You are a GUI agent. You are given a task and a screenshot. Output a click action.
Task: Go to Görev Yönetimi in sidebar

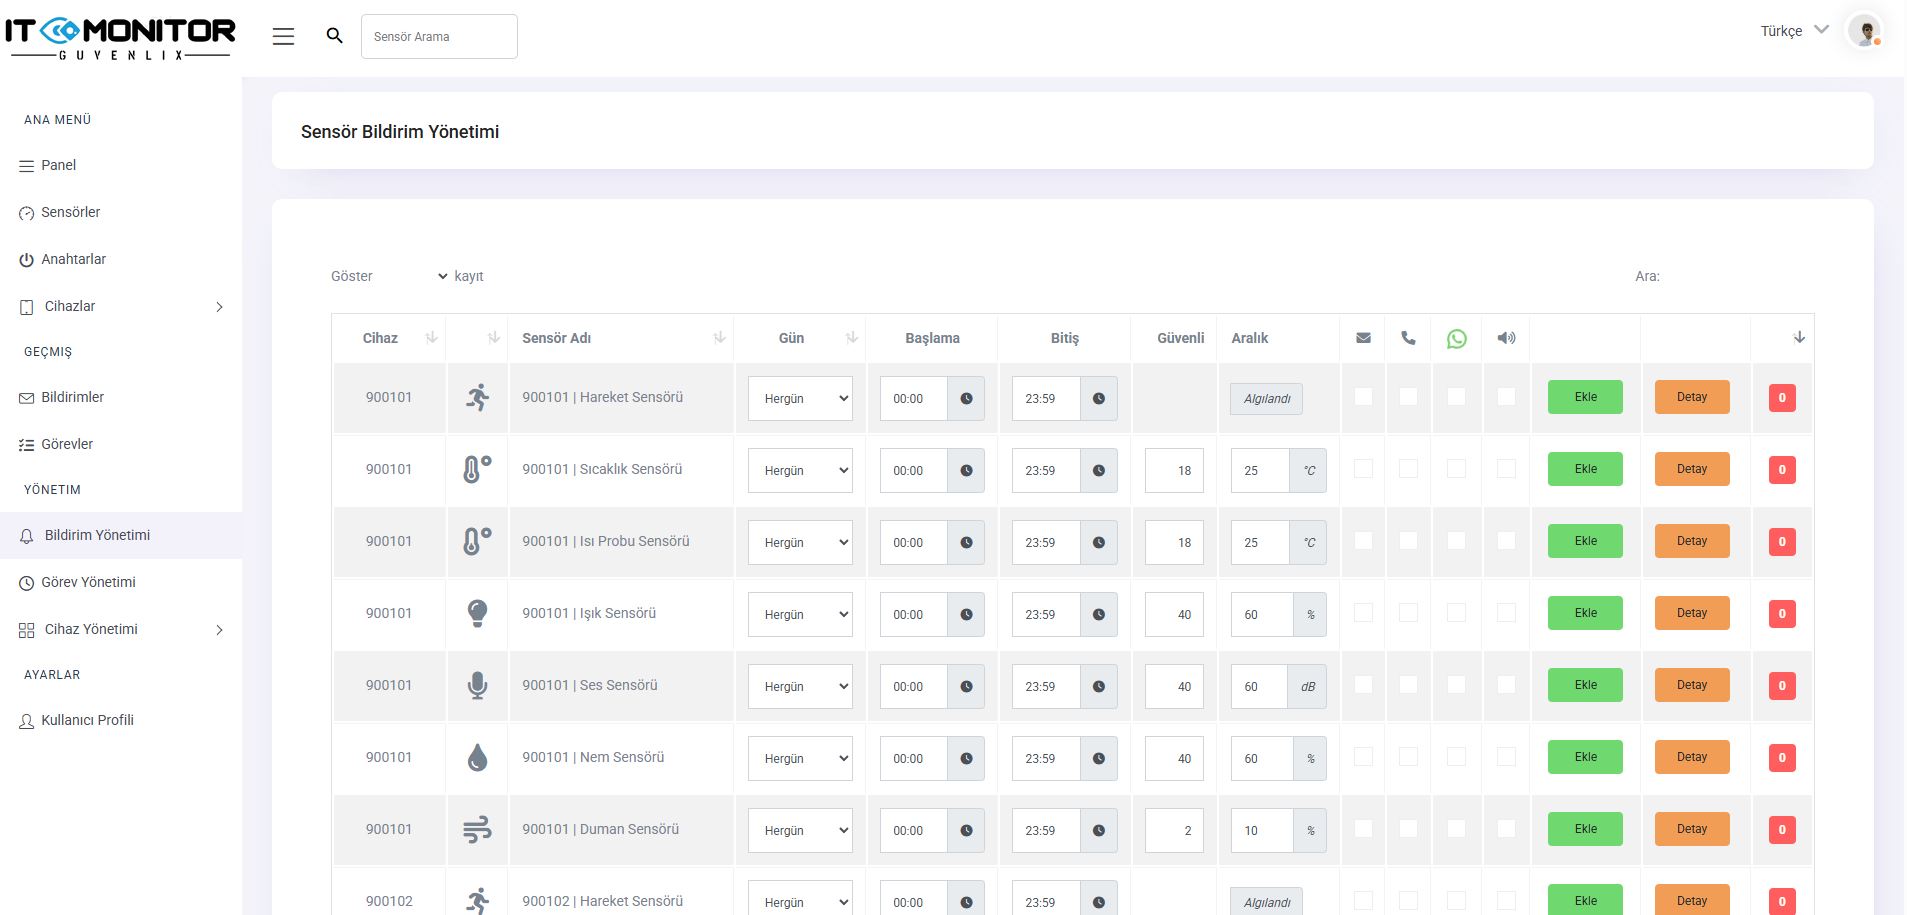(88, 582)
